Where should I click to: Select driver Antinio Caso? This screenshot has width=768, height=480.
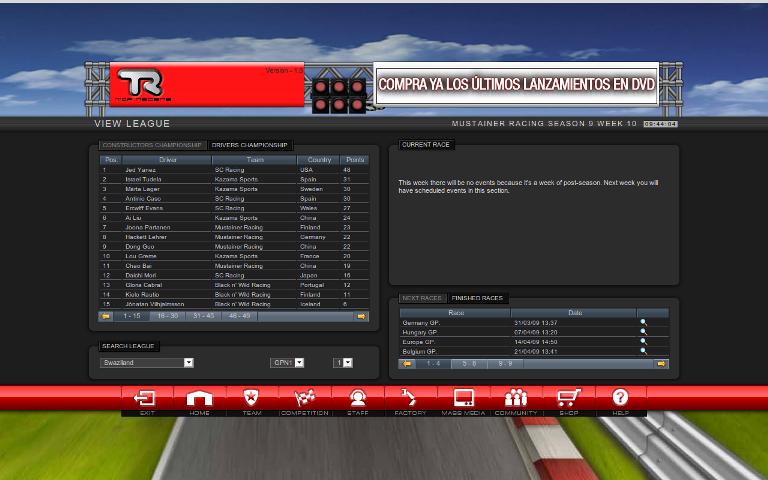tap(143, 198)
